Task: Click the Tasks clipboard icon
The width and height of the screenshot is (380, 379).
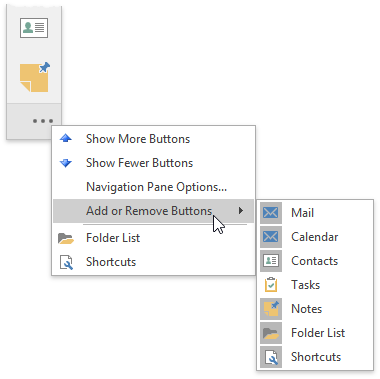Action: click(x=271, y=285)
